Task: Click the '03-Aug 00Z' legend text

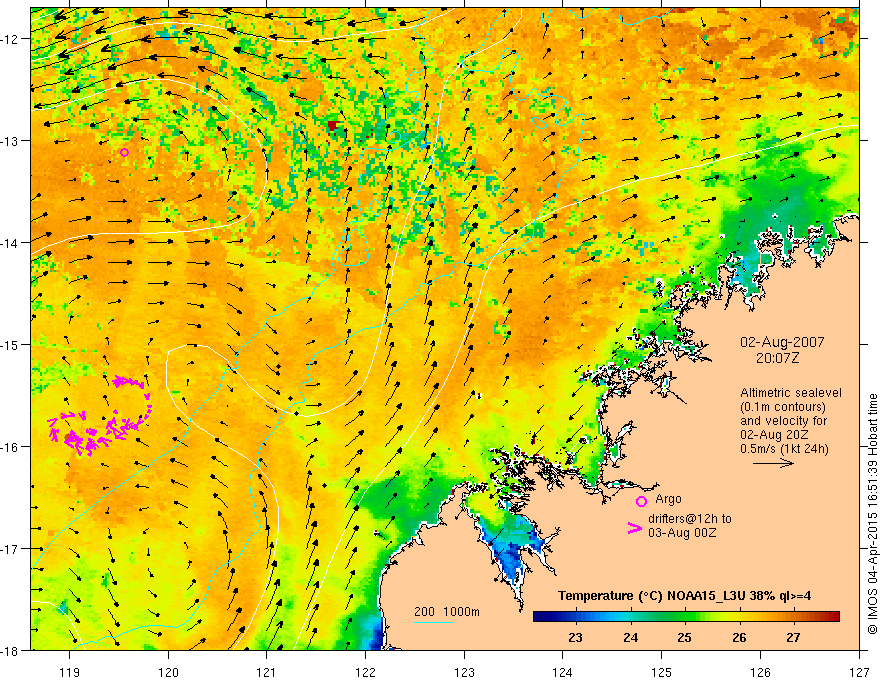Action: tap(682, 533)
